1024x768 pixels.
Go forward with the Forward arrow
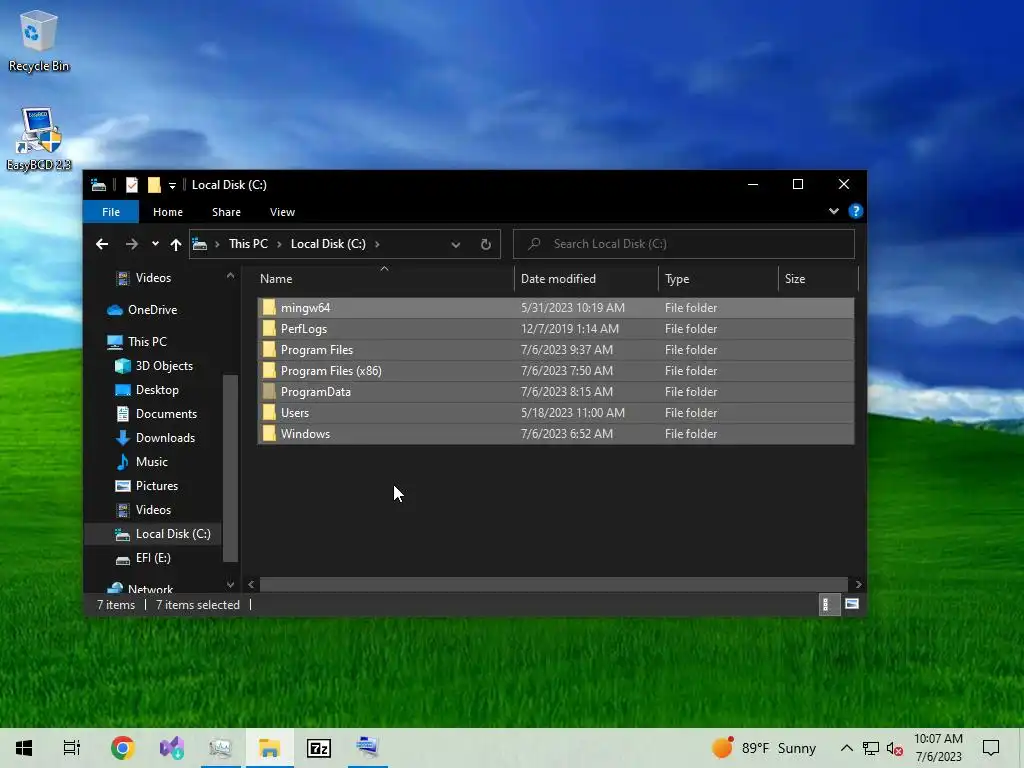tap(132, 244)
